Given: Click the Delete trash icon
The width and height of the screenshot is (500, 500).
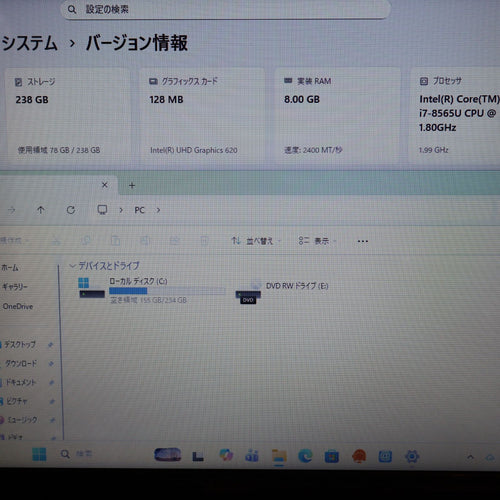Looking at the screenshot, I should point(204,240).
